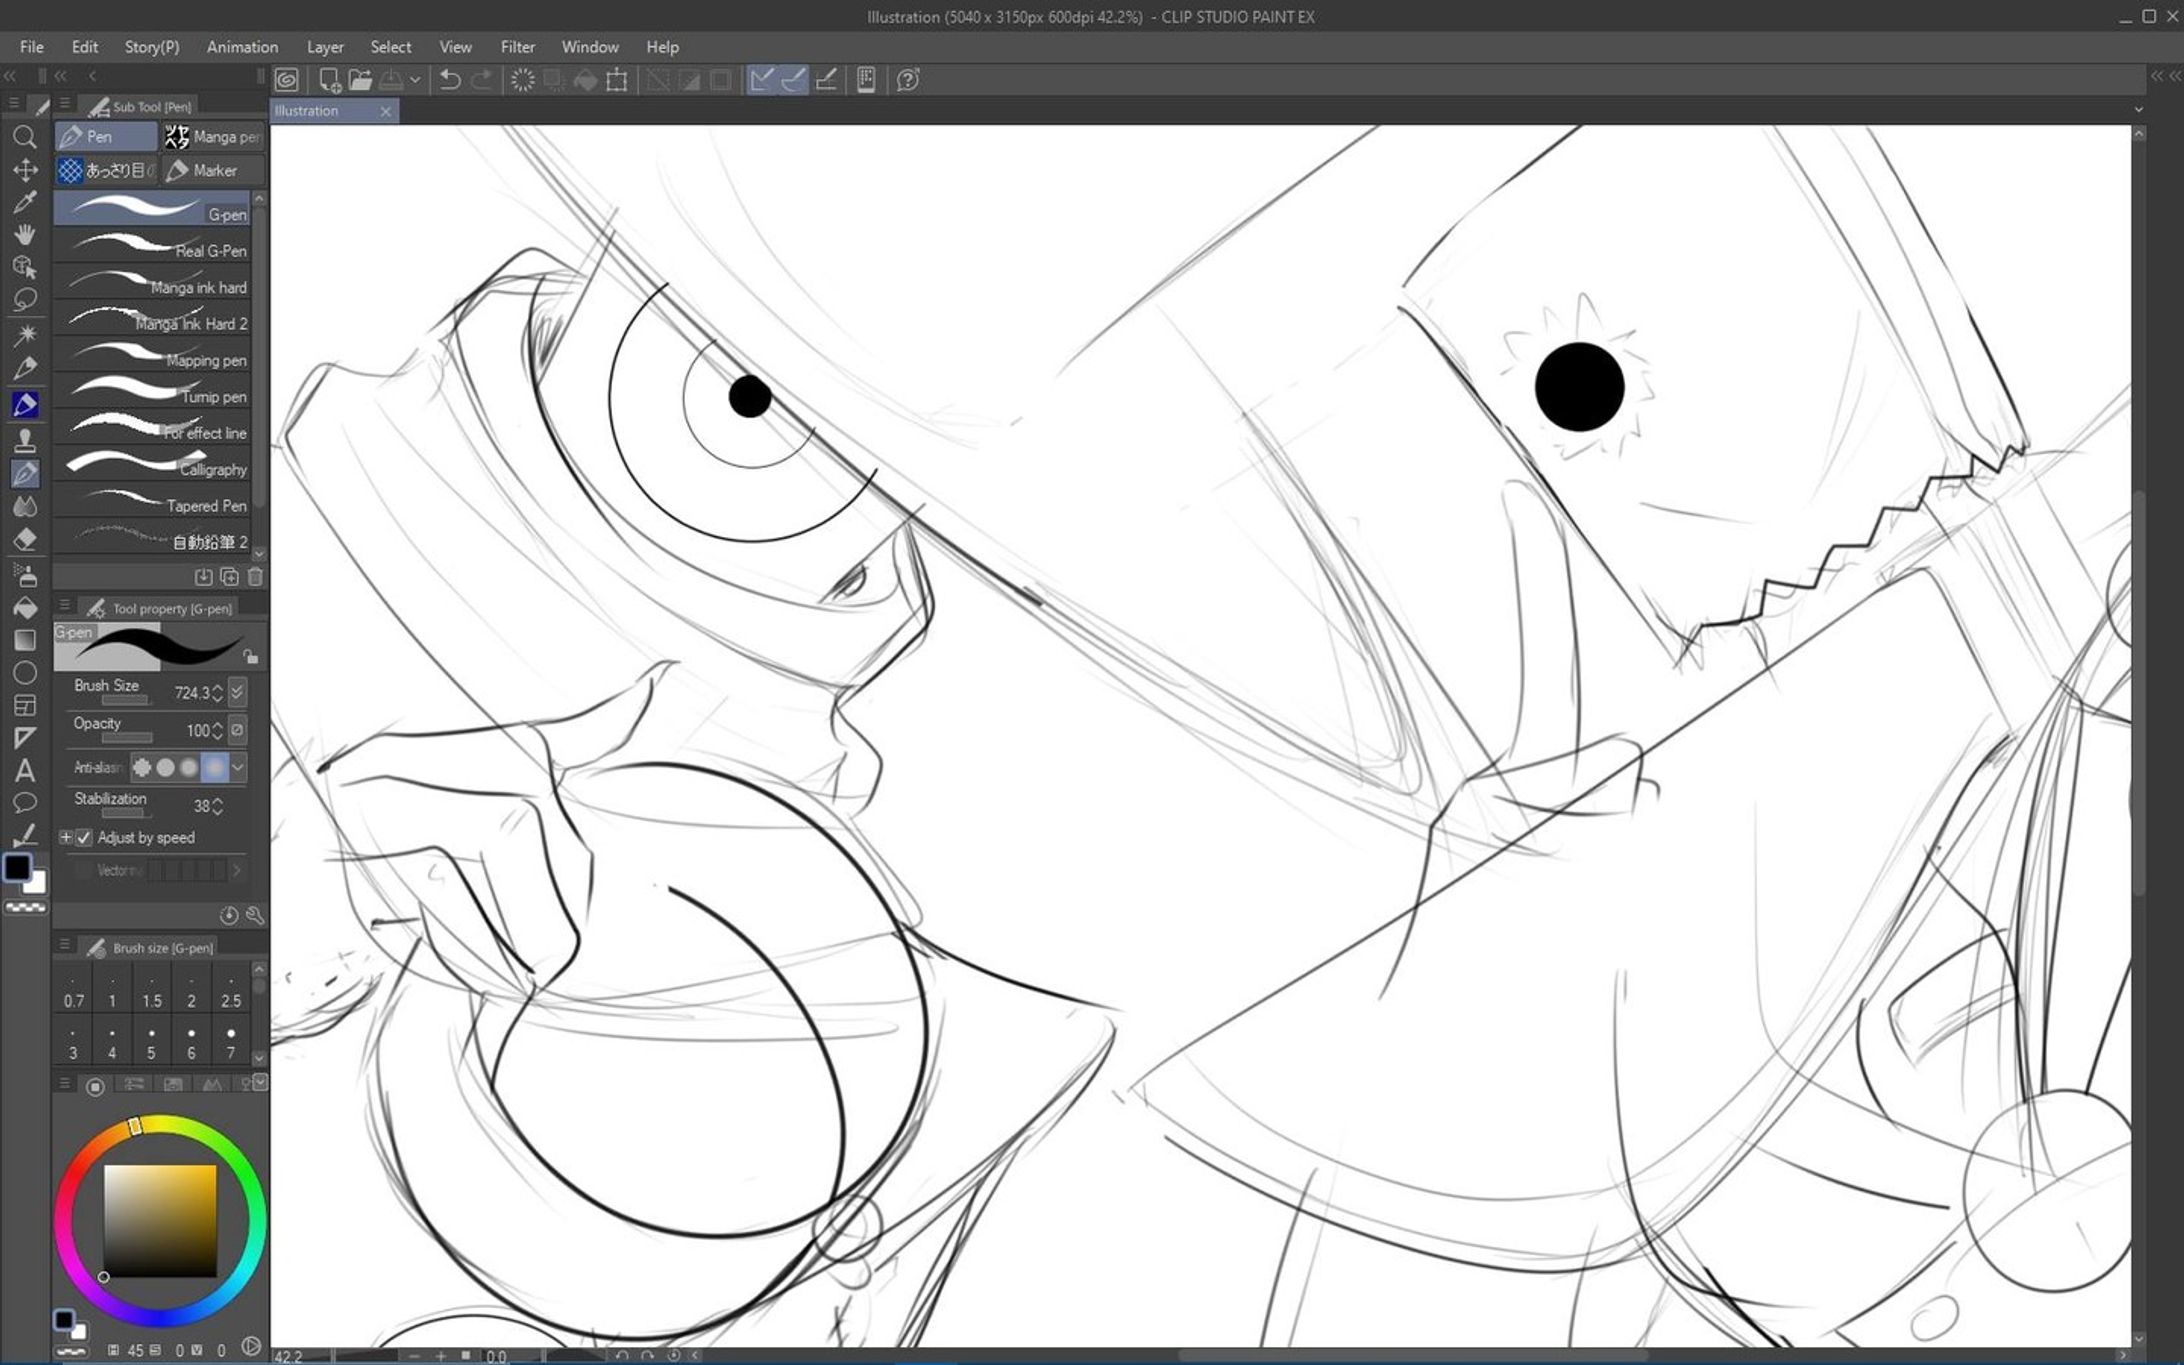Viewport: 2184px width, 1365px height.
Task: Select the Text tool
Action: pyautogui.click(x=25, y=770)
